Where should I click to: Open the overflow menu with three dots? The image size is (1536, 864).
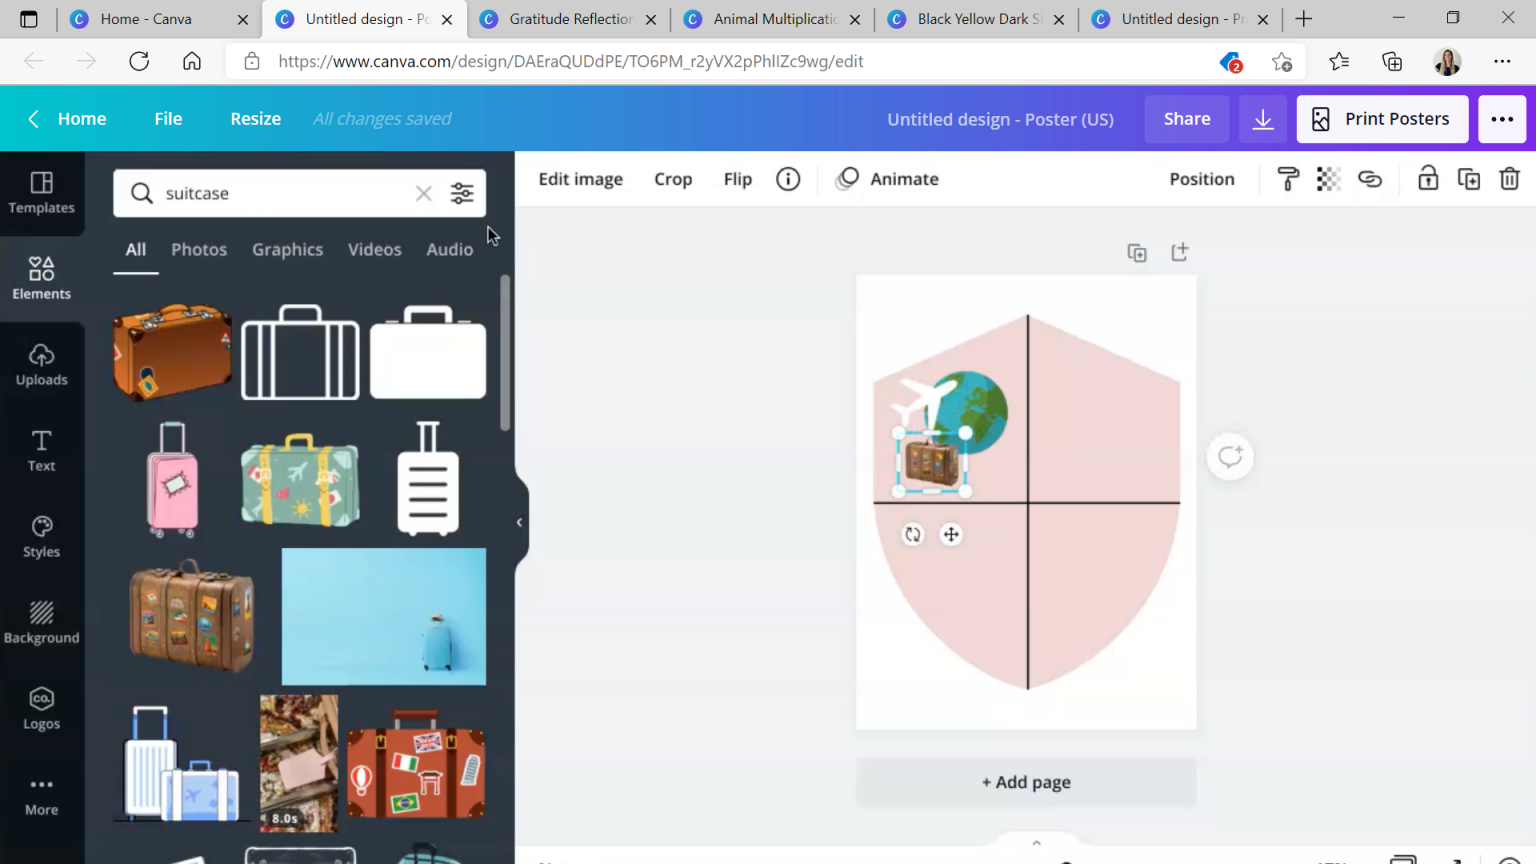(x=1502, y=118)
